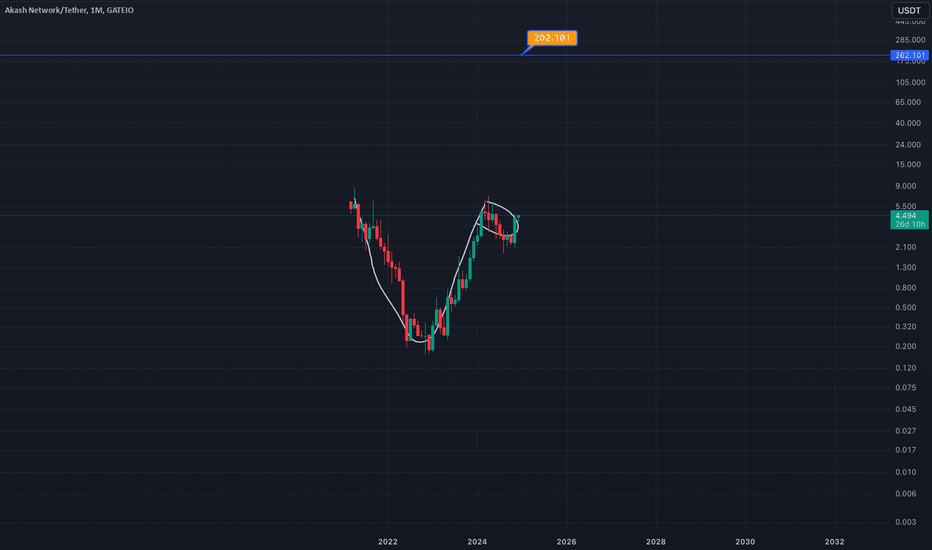
Task: Click the 9.000 price axis label
Action: 906,186
